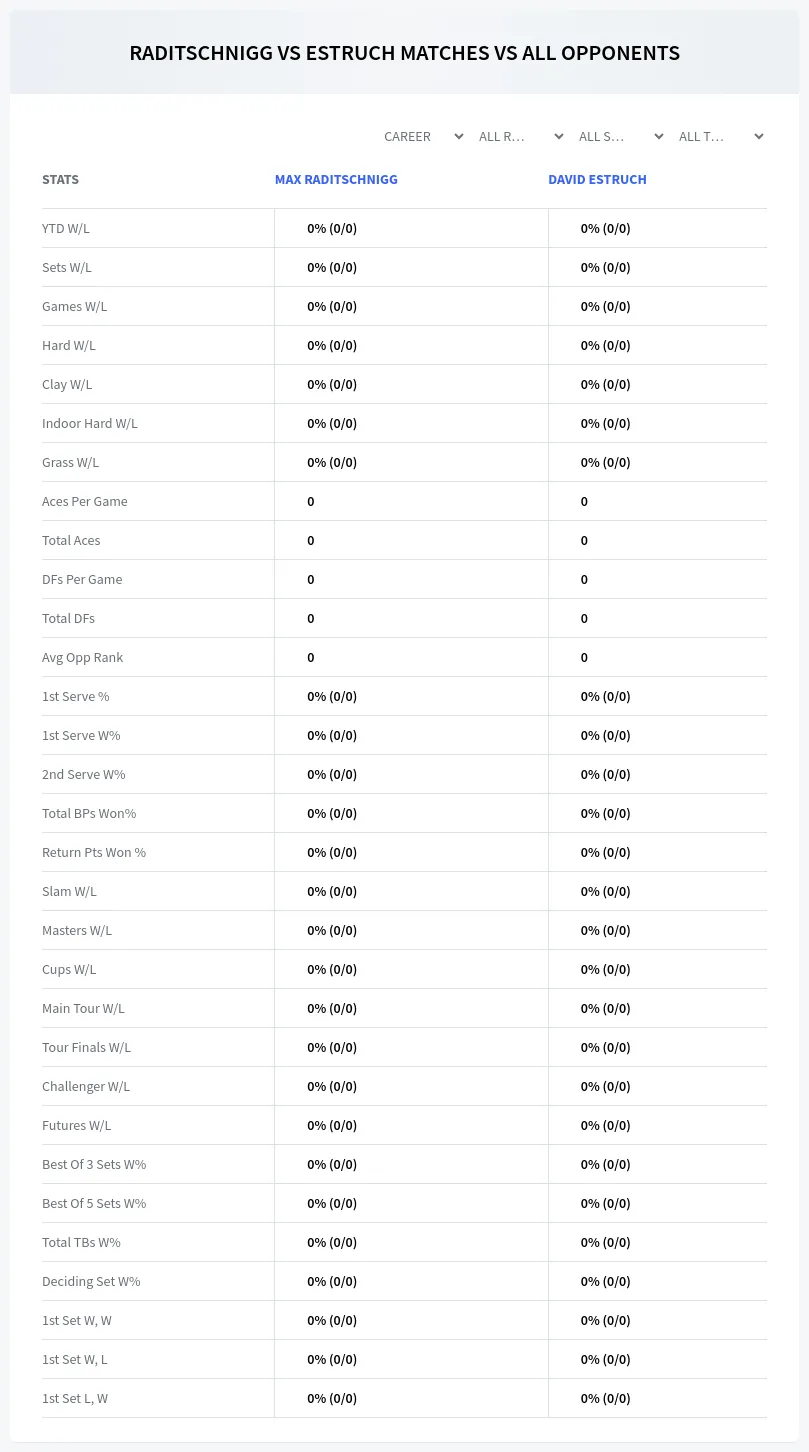Click chevron arrow beside ALL T...

(x=759, y=136)
